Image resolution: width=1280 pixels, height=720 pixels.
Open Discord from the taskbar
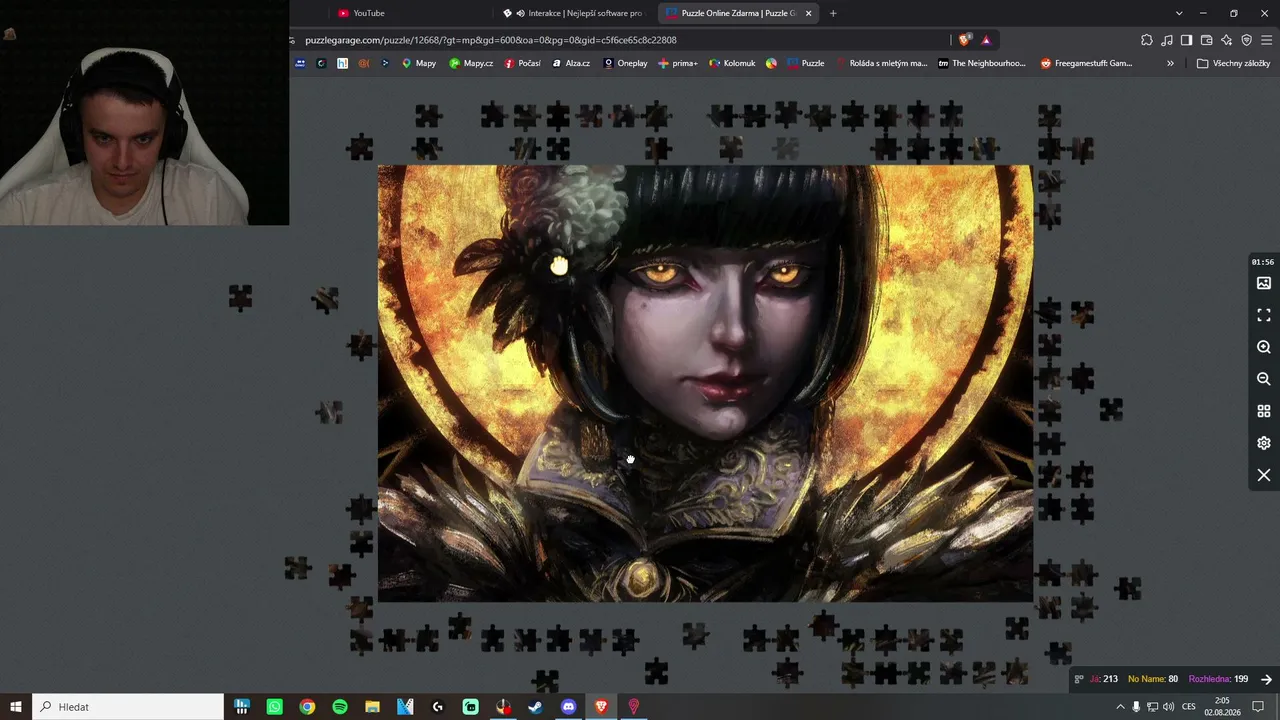coord(569,707)
